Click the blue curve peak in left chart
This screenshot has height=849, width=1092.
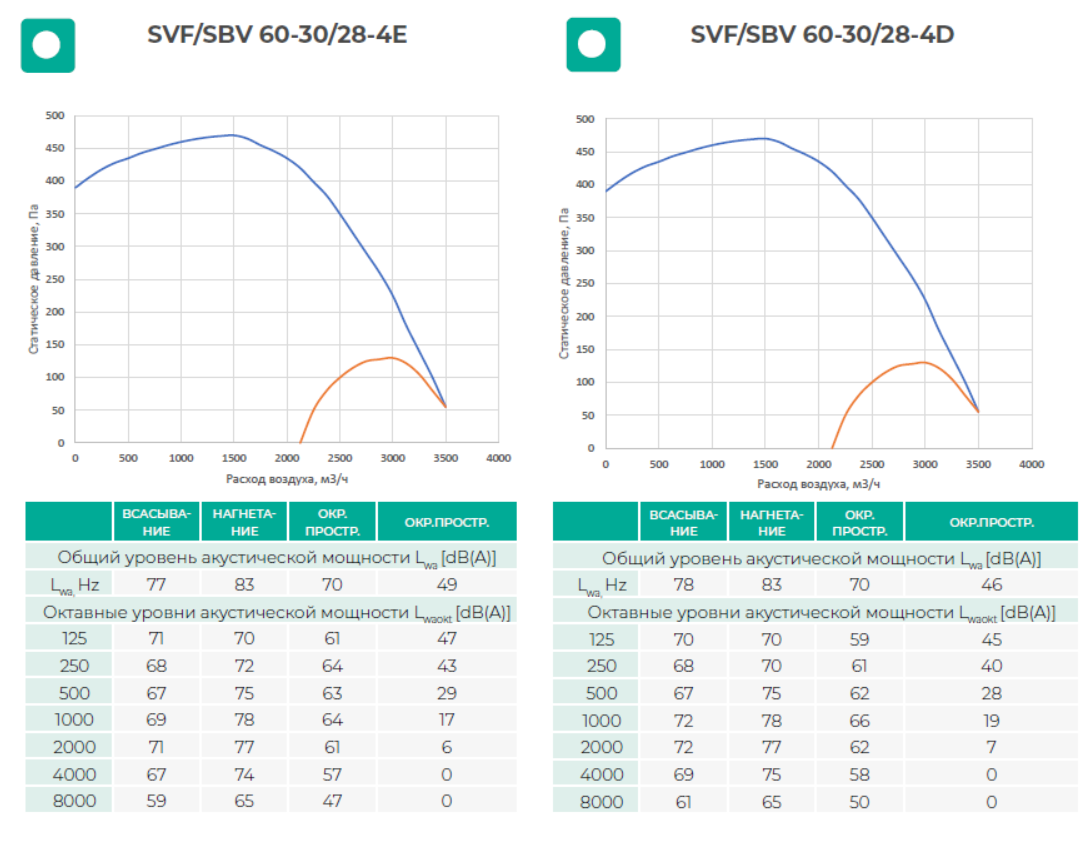tap(232, 135)
